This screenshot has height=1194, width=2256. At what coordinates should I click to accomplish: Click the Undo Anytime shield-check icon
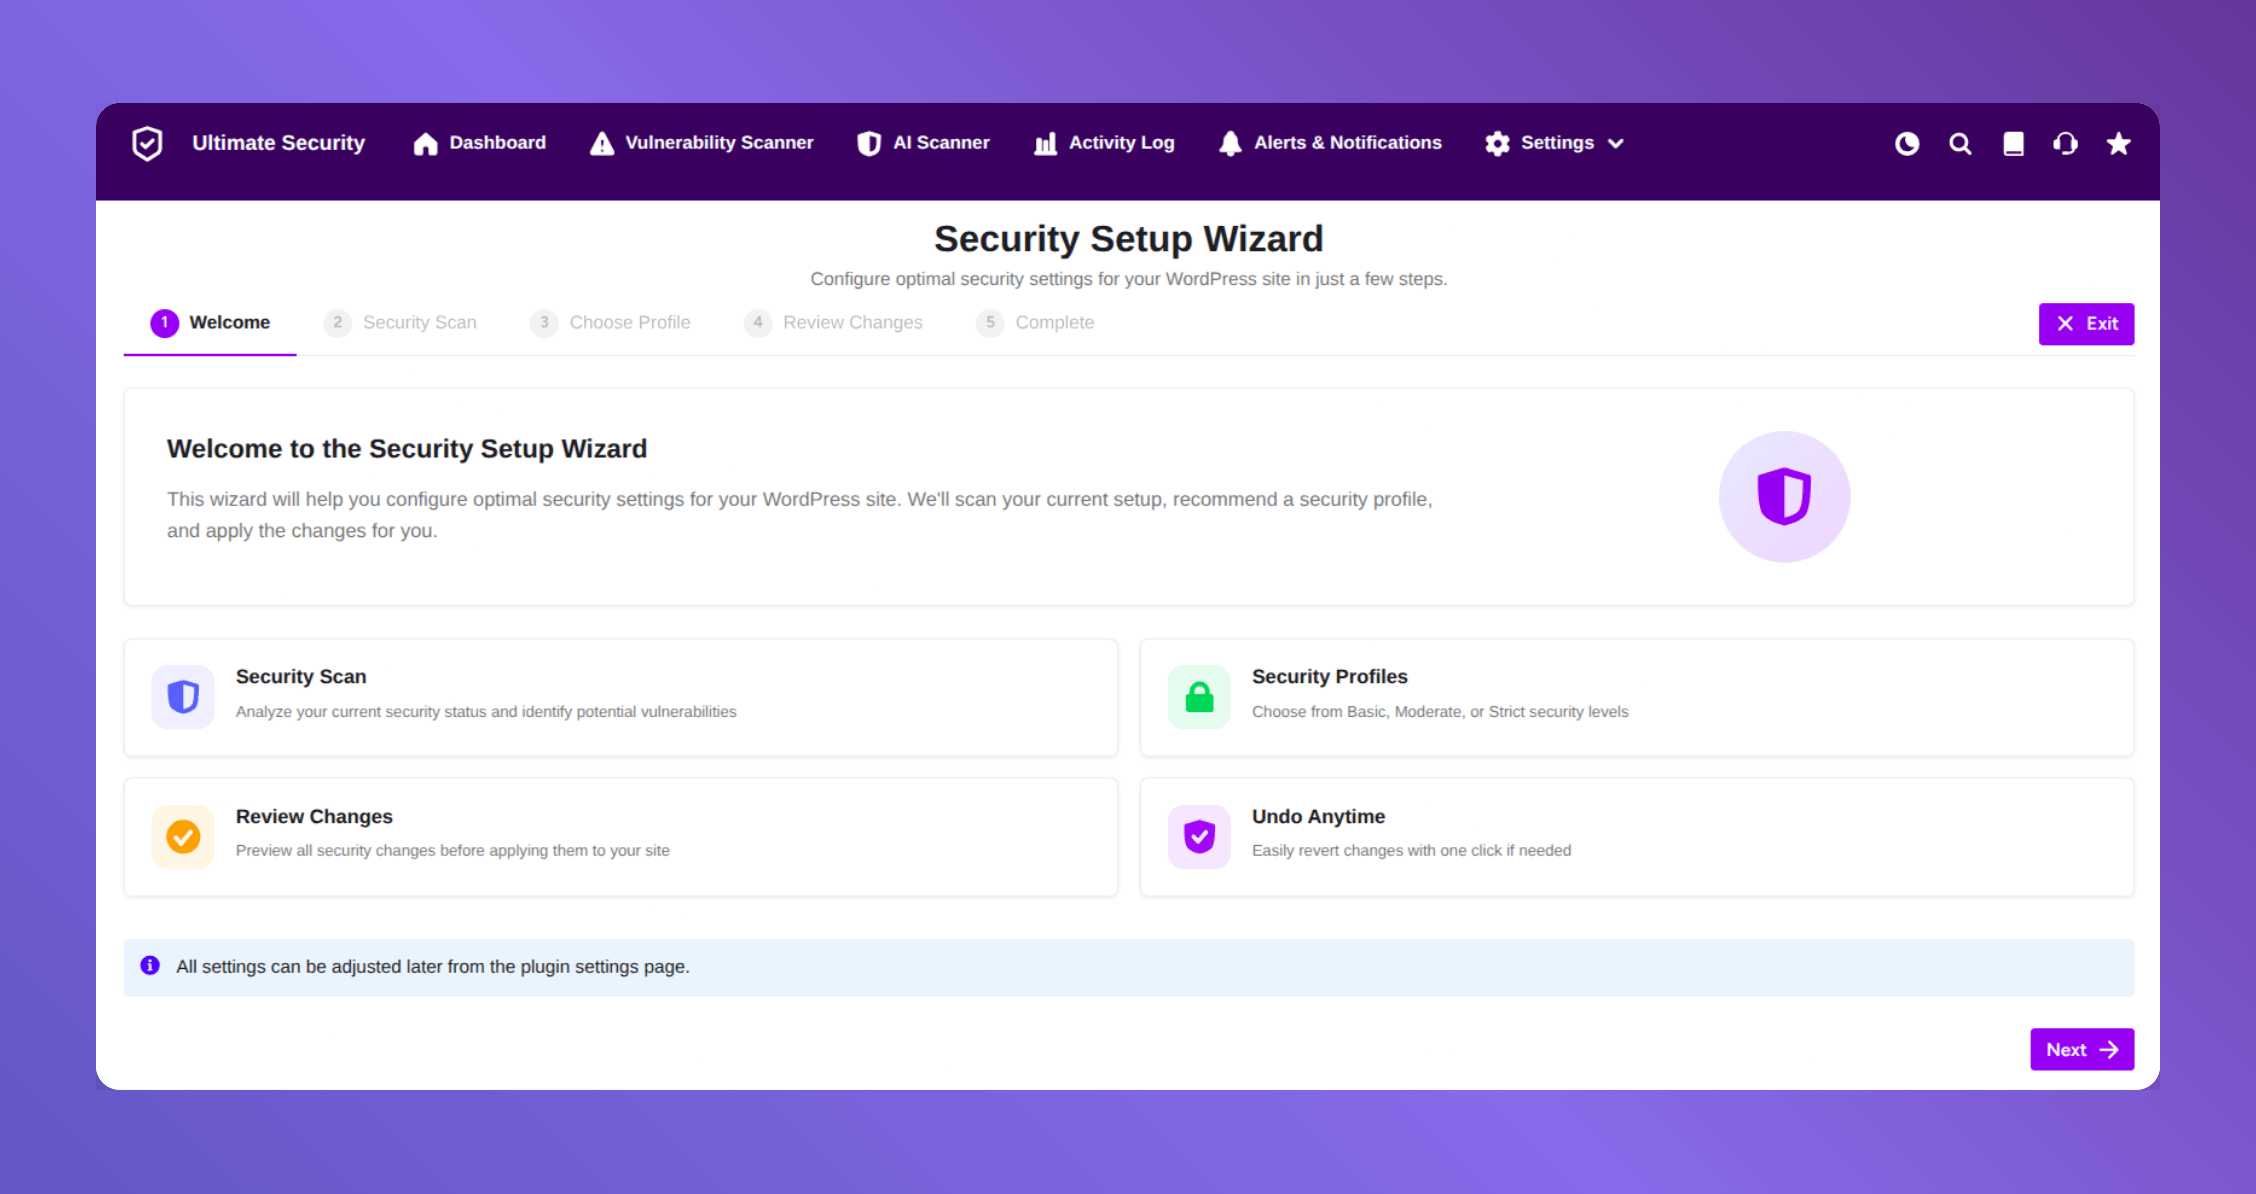[x=1199, y=837]
